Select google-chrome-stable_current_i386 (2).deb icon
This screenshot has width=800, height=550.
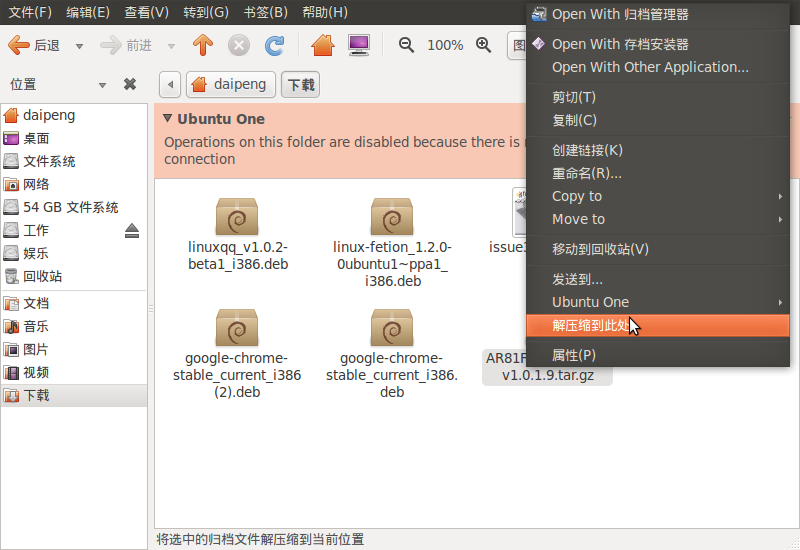coord(237,327)
